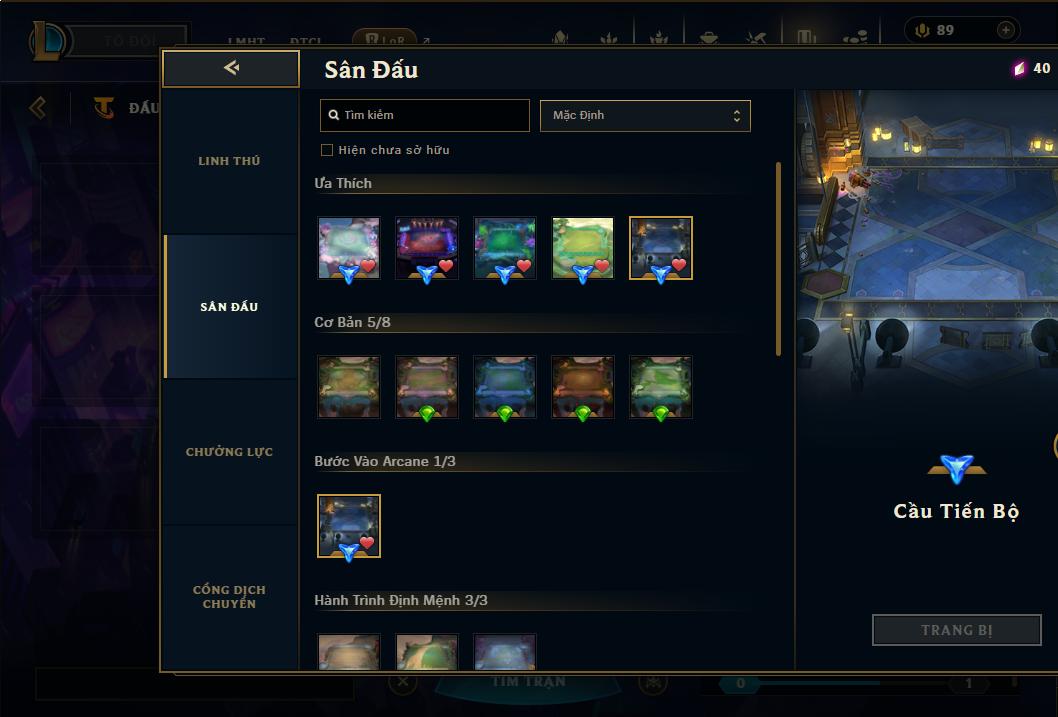Click the double chevron collapse icon at left

(38, 108)
